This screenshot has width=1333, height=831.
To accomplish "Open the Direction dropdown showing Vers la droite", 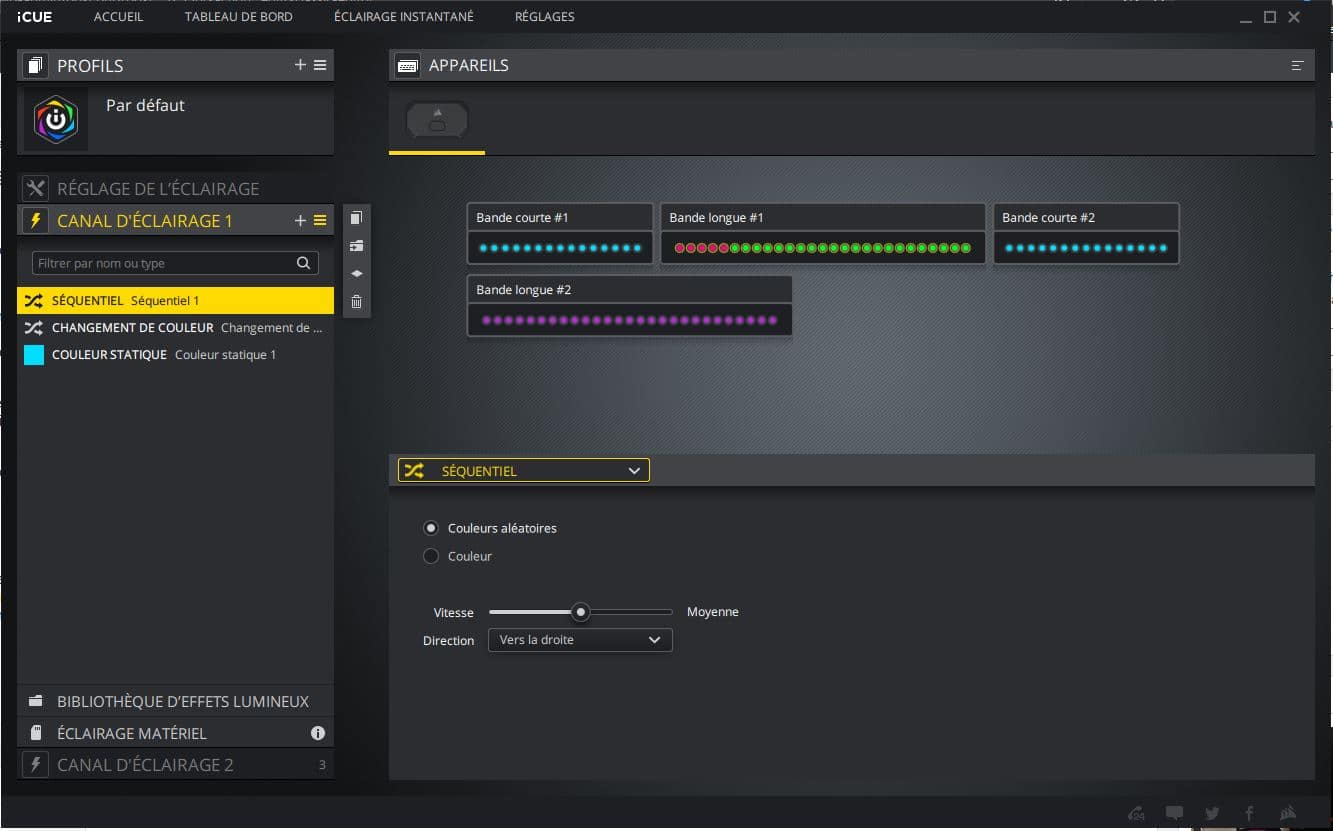I will 579,640.
